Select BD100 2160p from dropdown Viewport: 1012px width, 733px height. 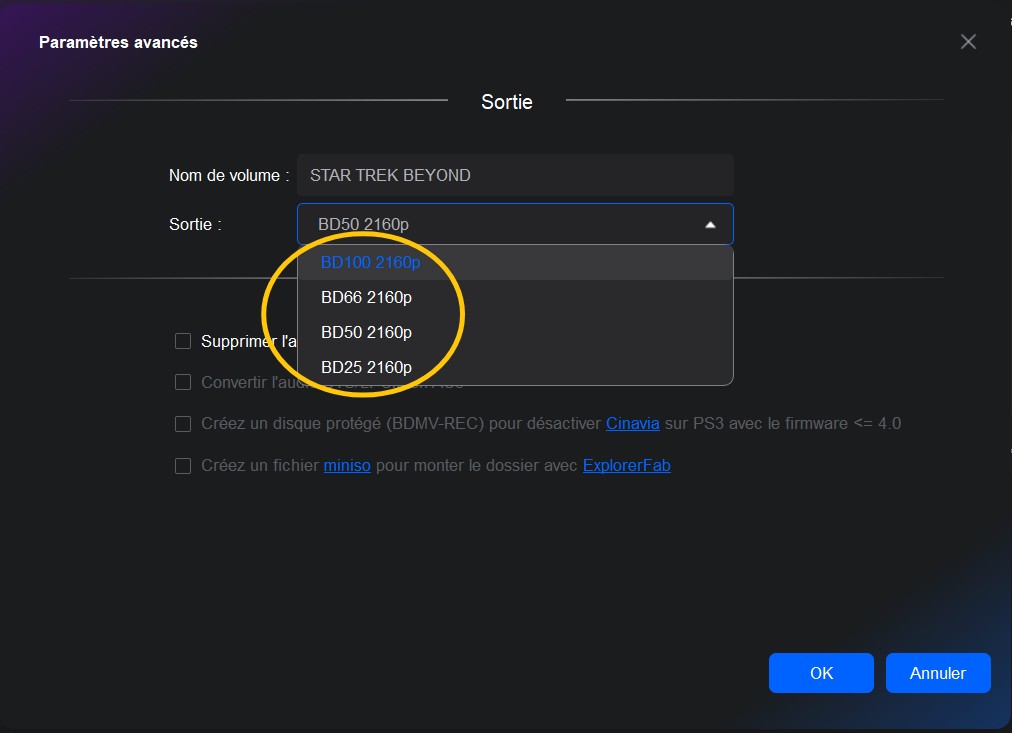pos(369,261)
